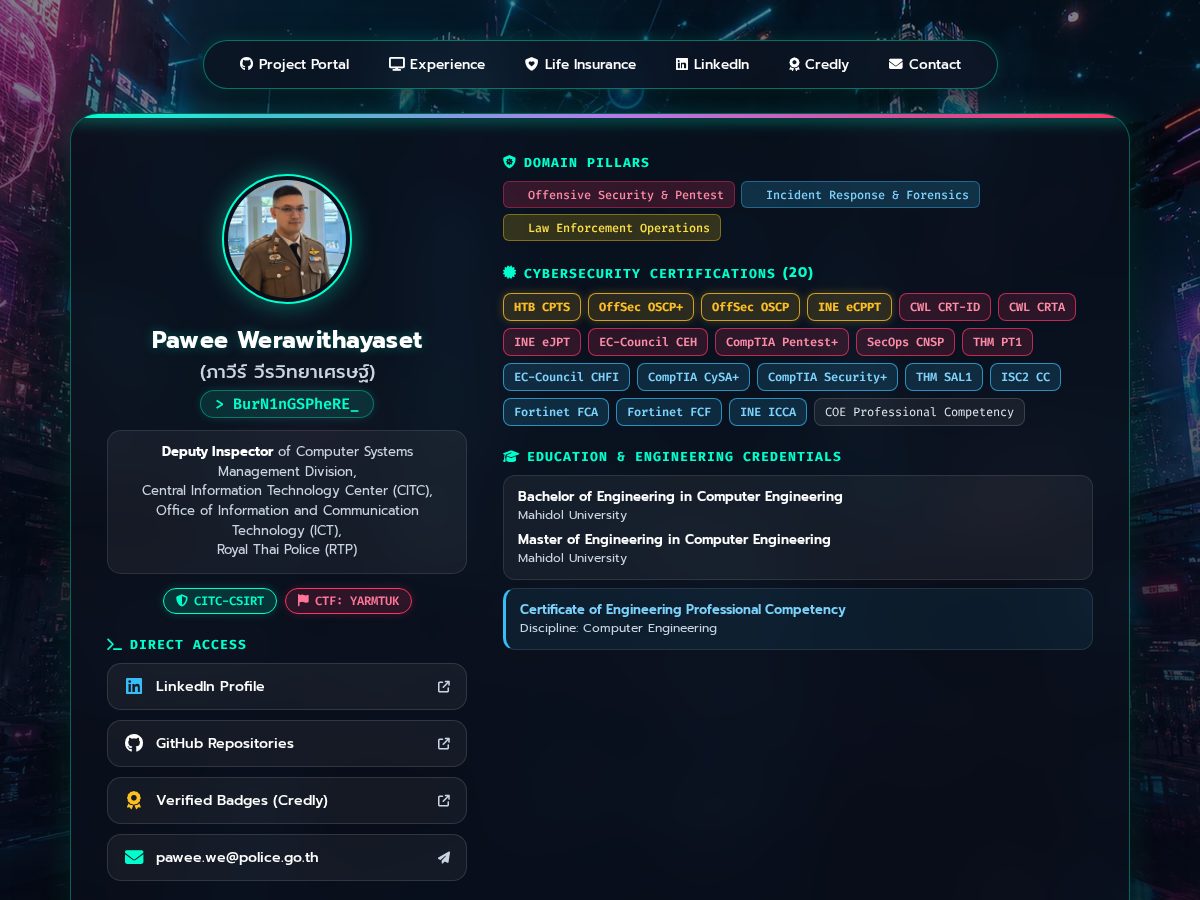Click the profile photo avatar
Screen dimensions: 1200x900
pos(287,239)
